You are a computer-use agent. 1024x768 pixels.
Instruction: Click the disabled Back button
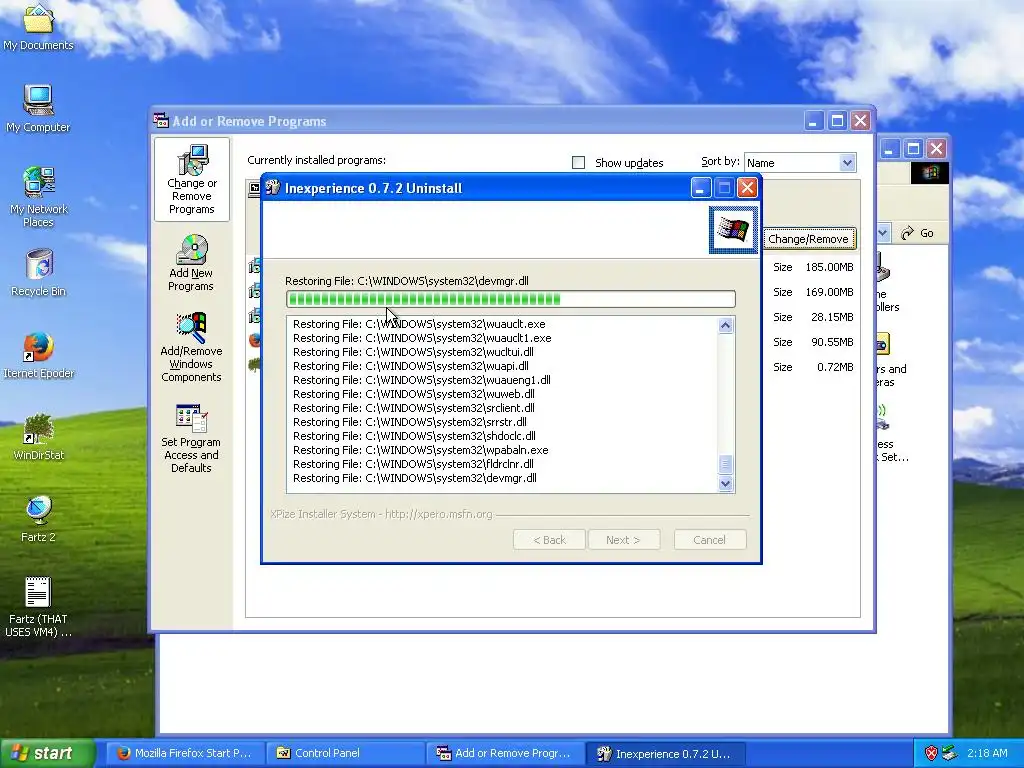pos(549,540)
